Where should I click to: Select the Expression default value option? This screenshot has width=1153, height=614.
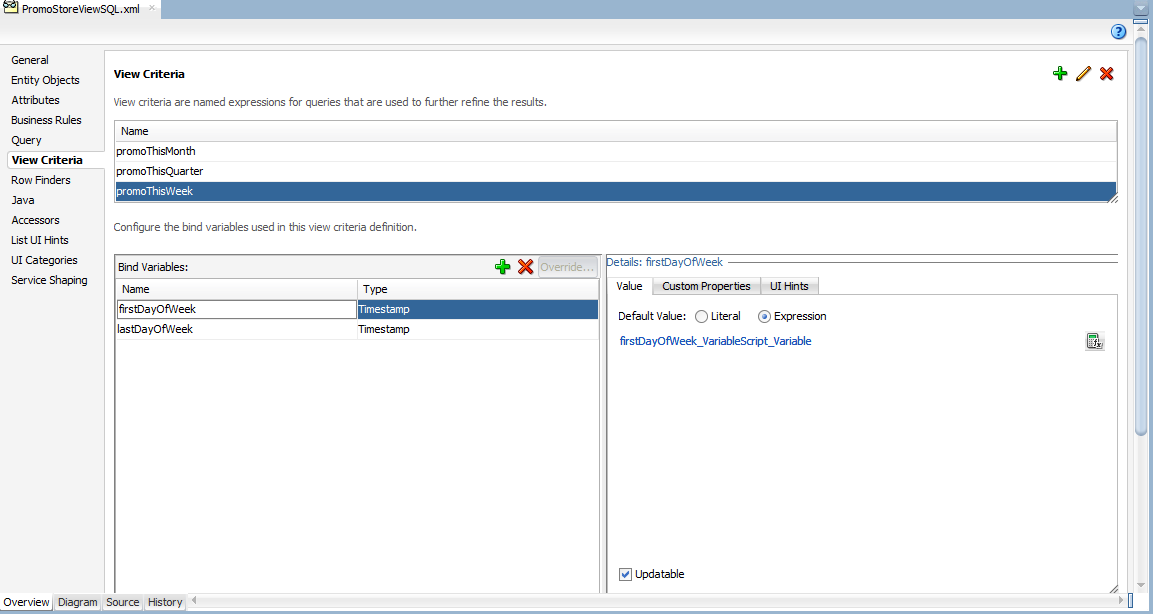click(765, 316)
